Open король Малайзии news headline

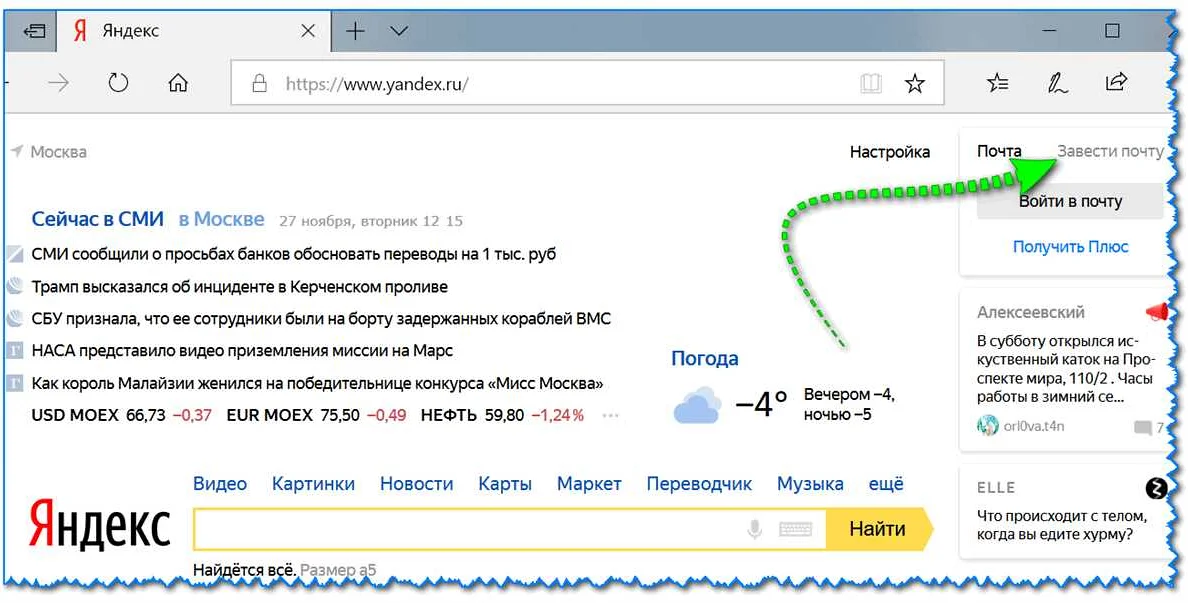point(317,383)
